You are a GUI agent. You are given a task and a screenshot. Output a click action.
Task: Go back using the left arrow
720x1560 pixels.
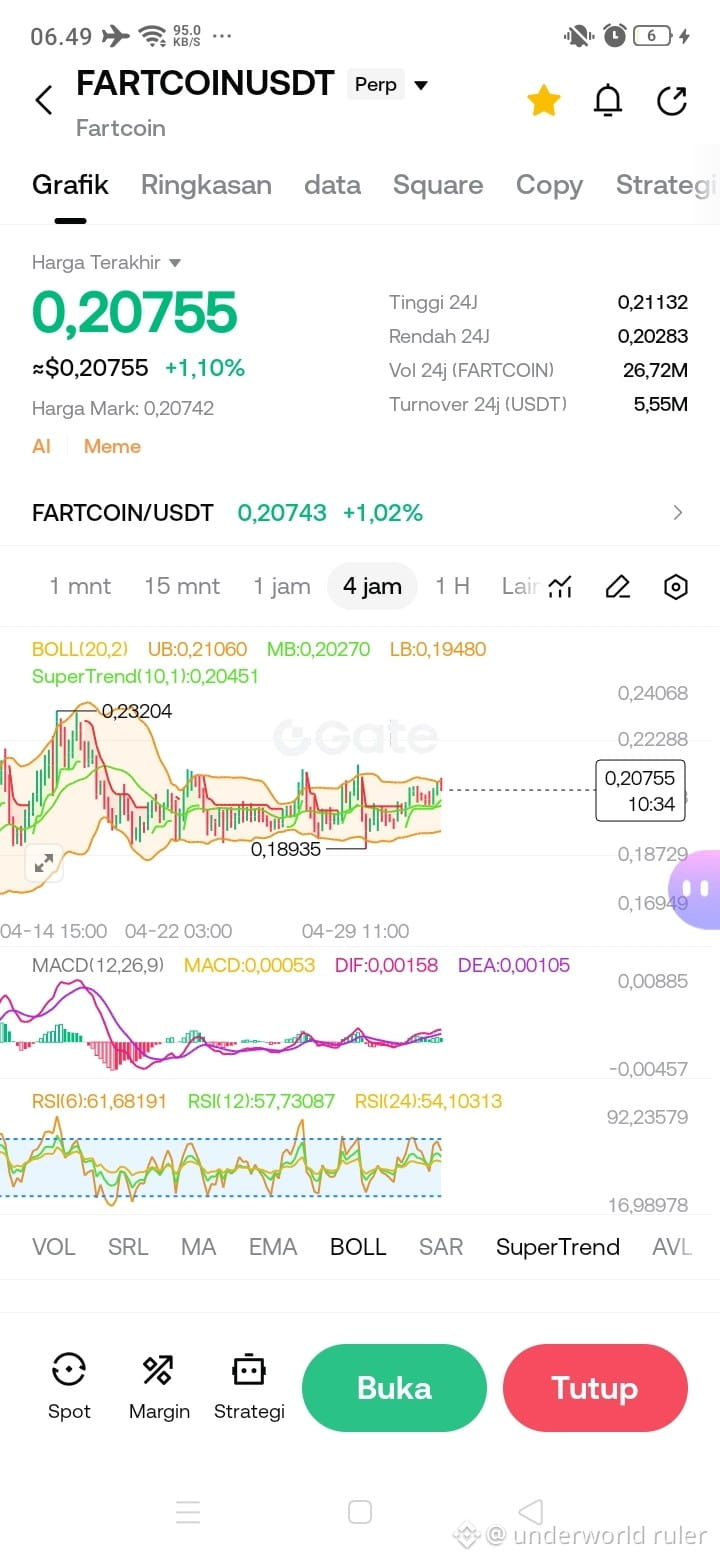point(44,100)
